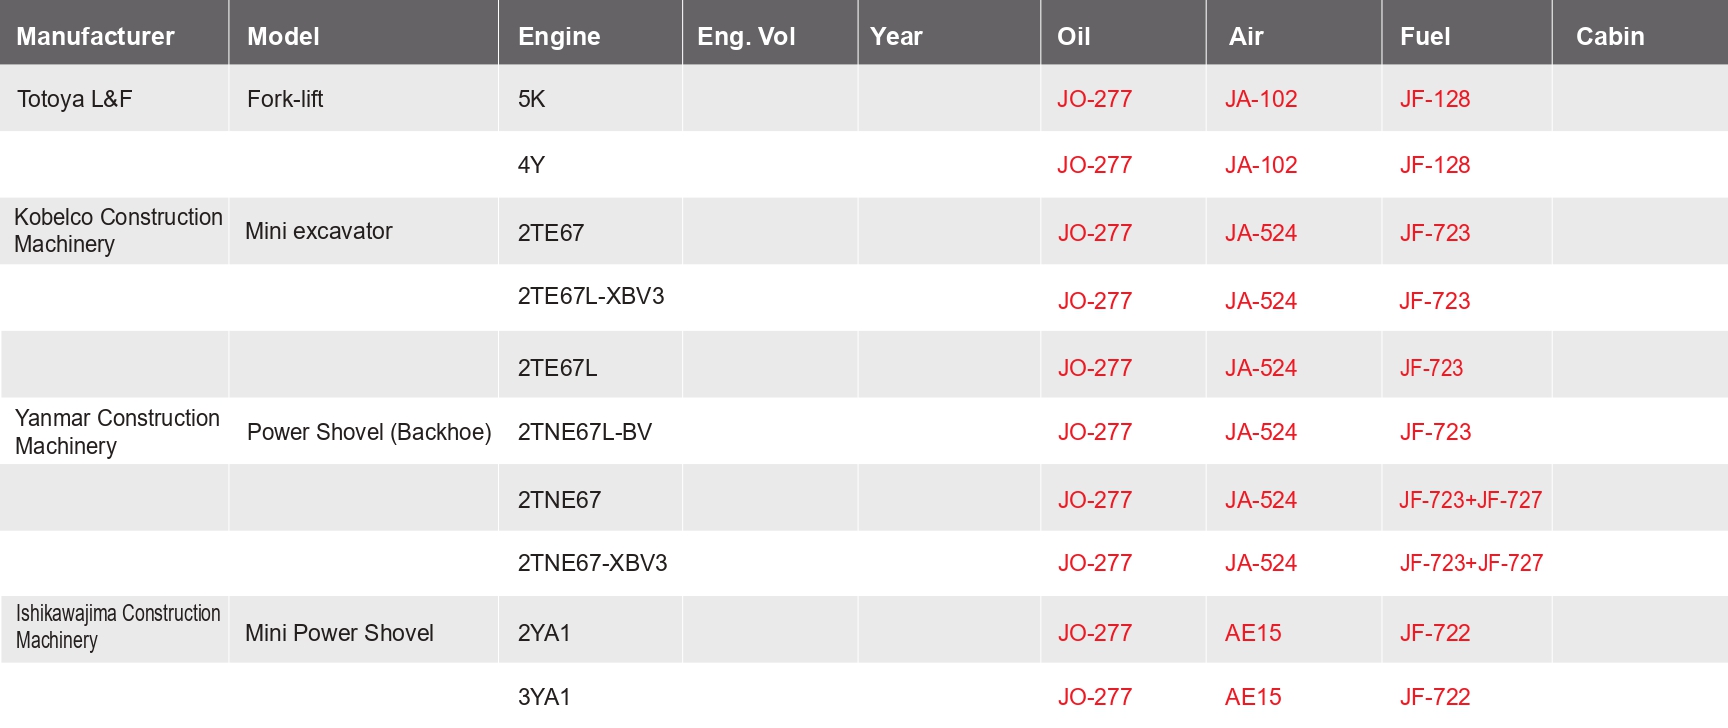Viewport: 1728px width, 728px height.
Task: Open JO-277 oil link for 2TNE67L-BV engine
Action: (x=1094, y=432)
